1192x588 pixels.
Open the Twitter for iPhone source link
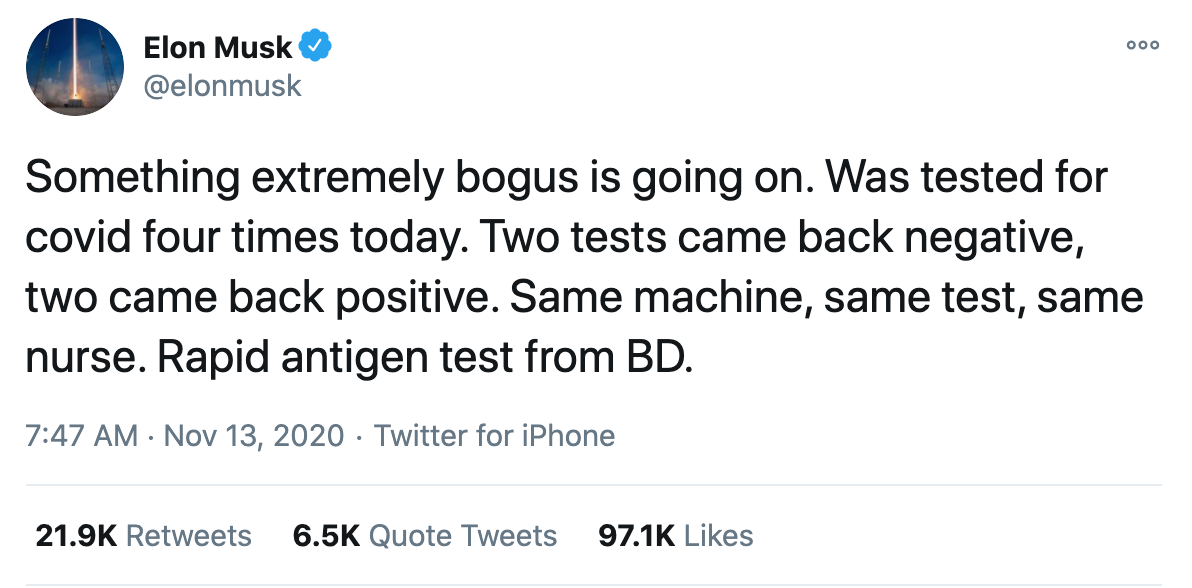pyautogui.click(x=494, y=436)
